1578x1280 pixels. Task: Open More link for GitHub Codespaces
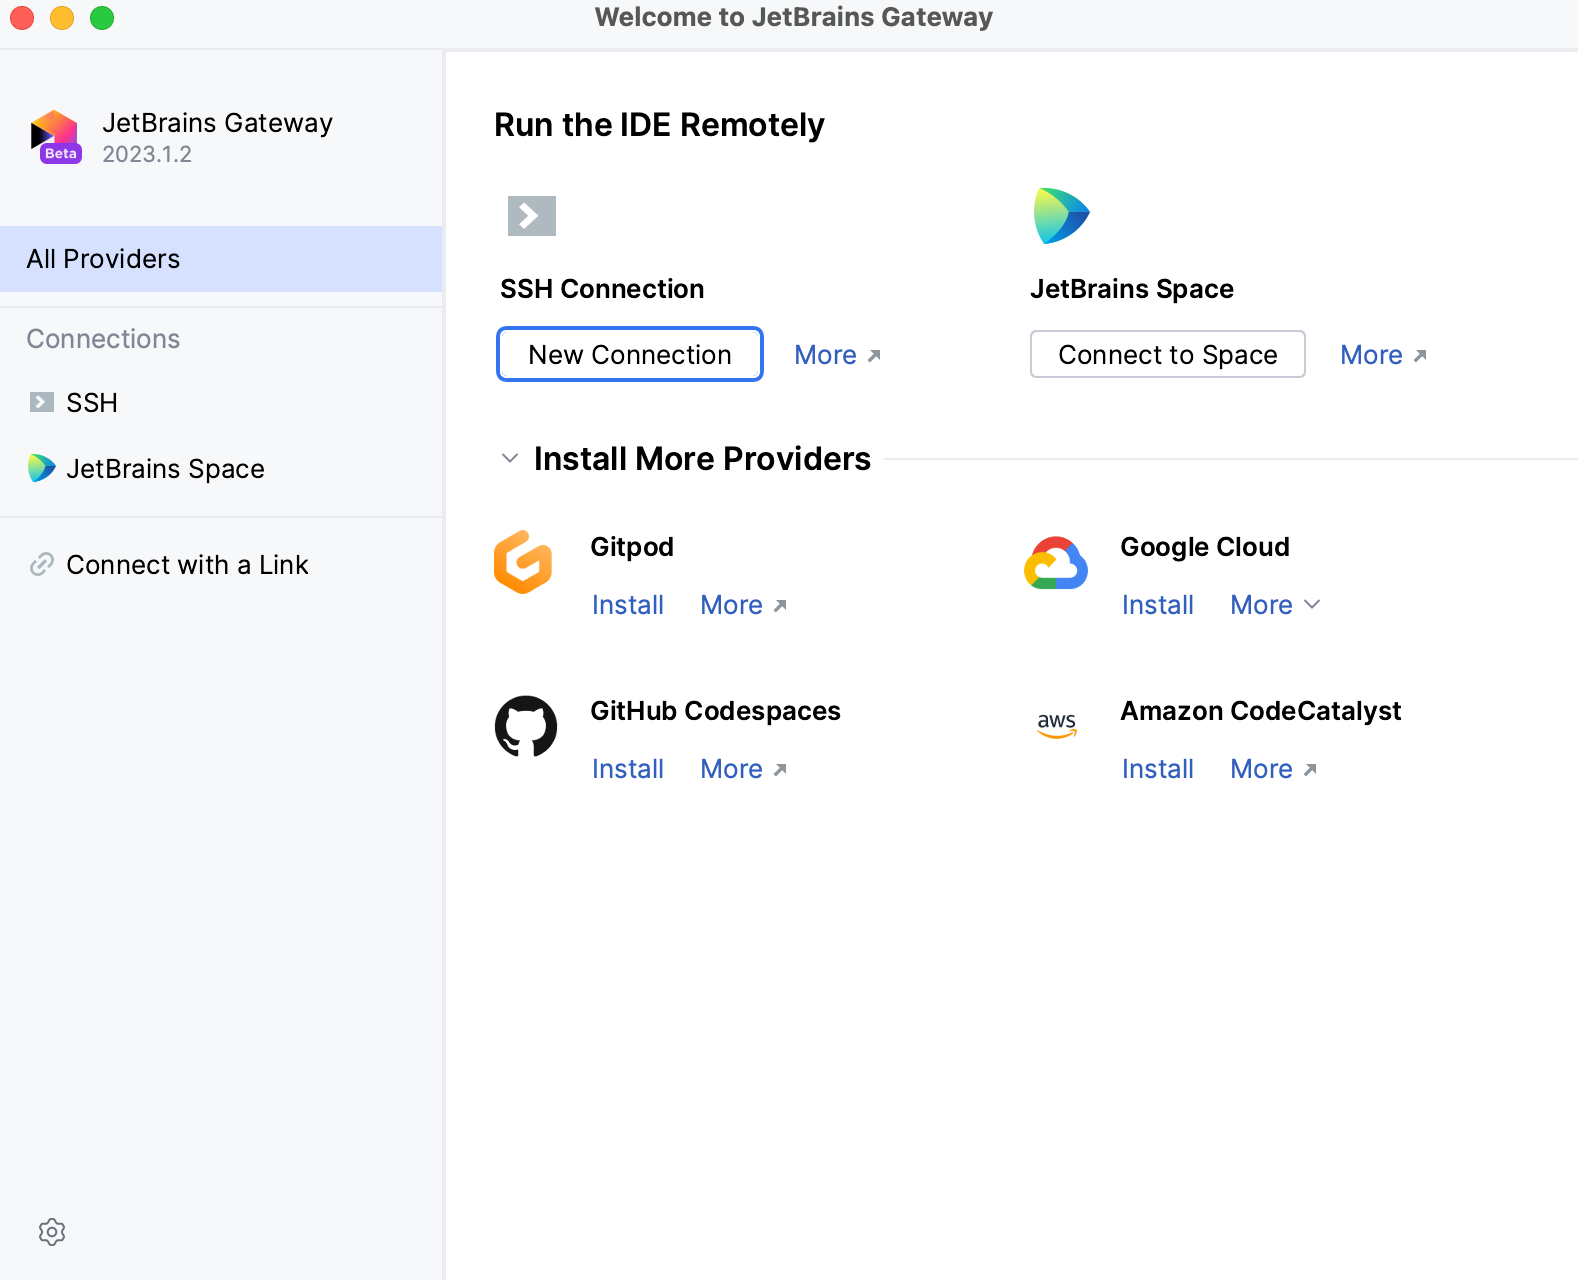click(x=743, y=769)
